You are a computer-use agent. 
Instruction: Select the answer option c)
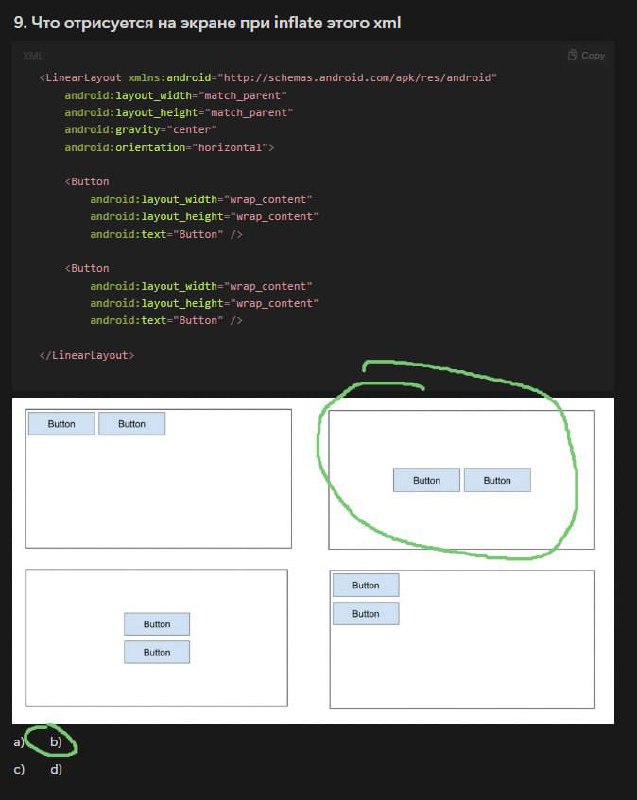(19, 769)
